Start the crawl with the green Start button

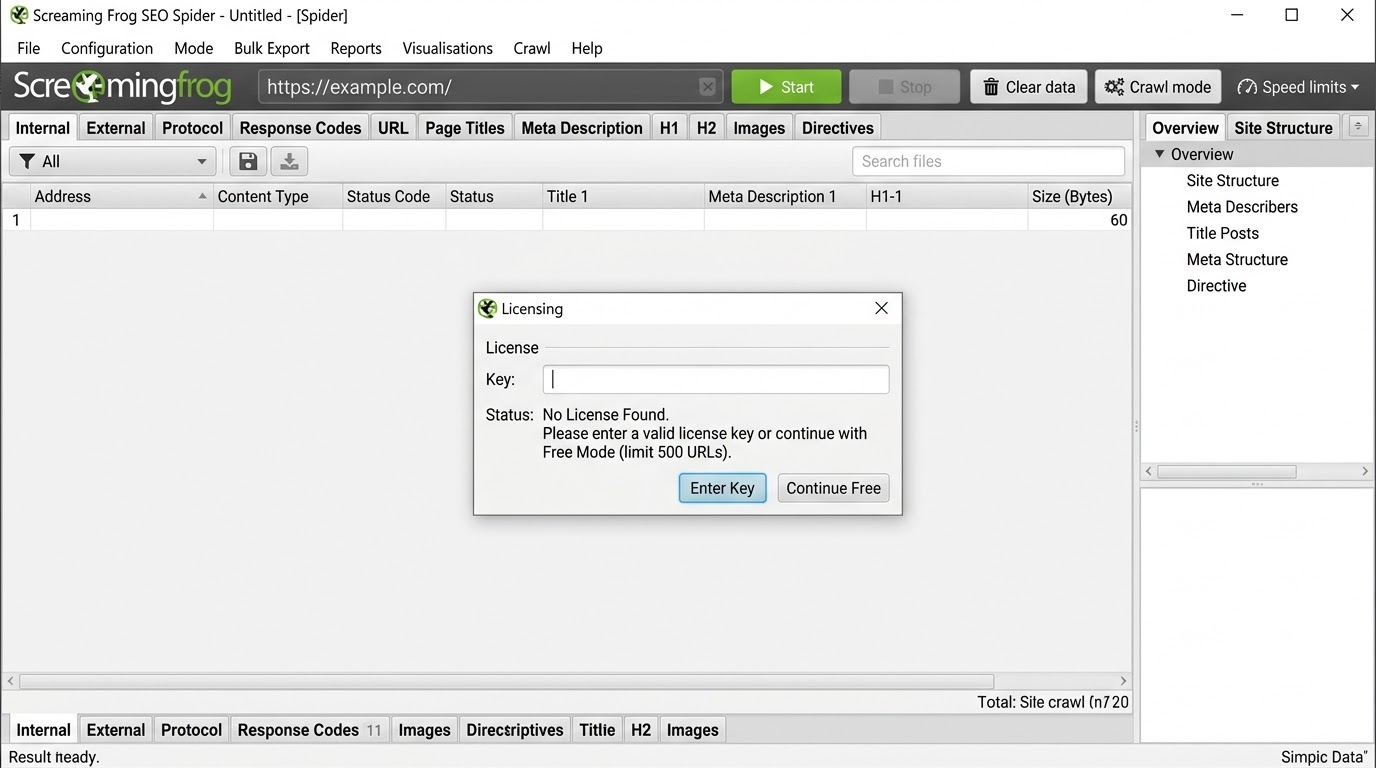pos(786,87)
